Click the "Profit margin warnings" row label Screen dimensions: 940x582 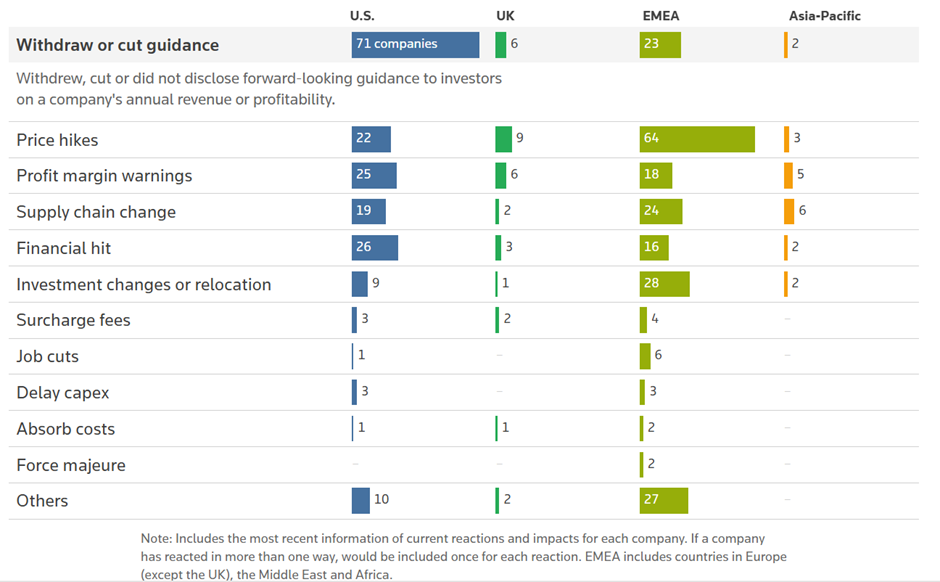(104, 176)
